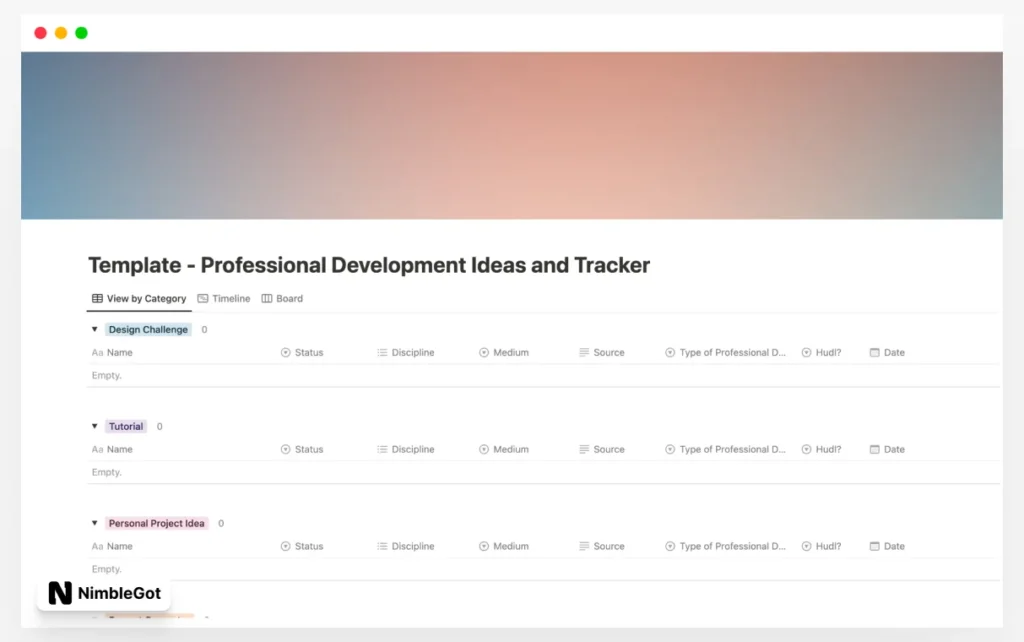Switch to the View by Category tab

pyautogui.click(x=139, y=298)
